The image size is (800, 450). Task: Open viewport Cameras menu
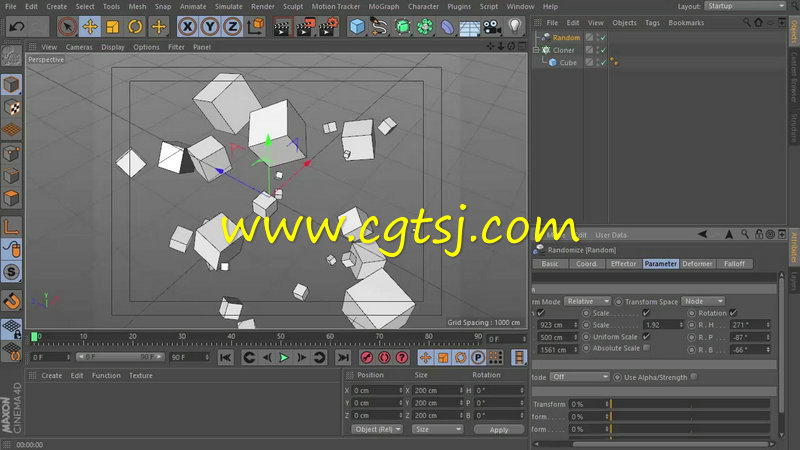tap(79, 47)
